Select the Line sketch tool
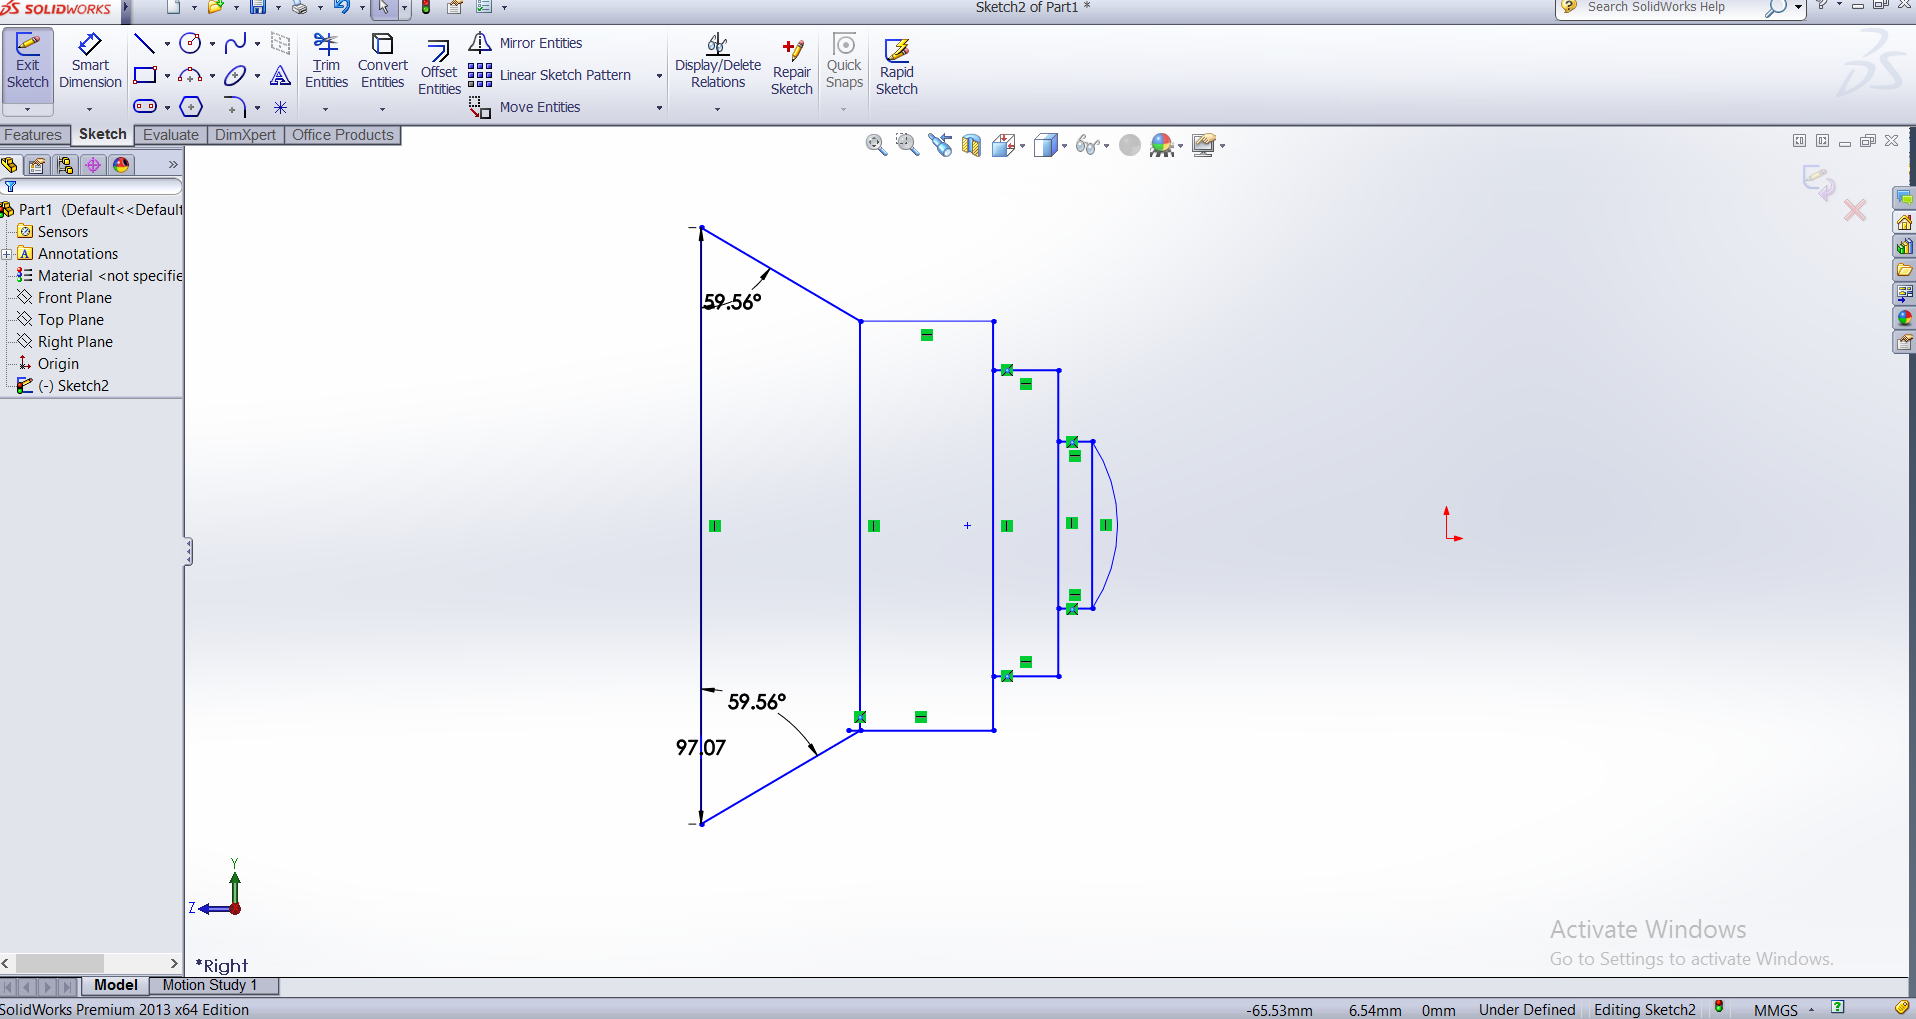The image size is (1916, 1019). point(144,43)
